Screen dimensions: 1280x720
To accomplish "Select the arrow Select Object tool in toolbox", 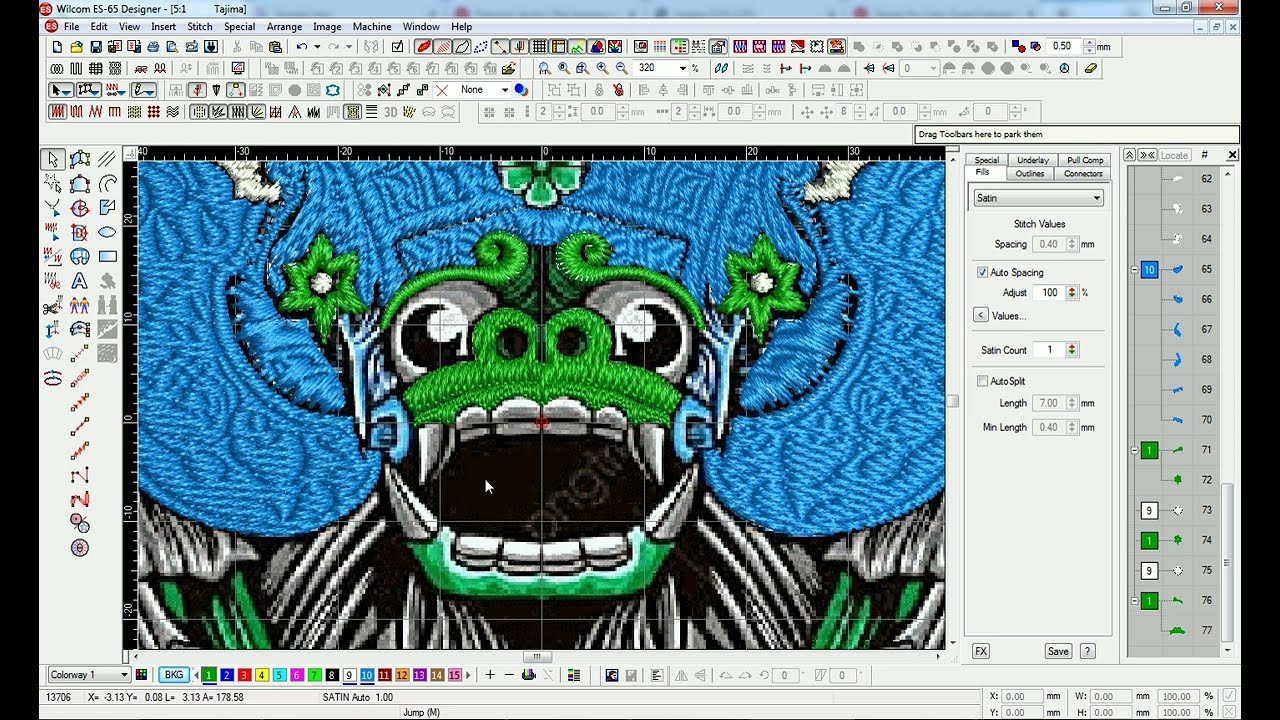I will [x=53, y=159].
